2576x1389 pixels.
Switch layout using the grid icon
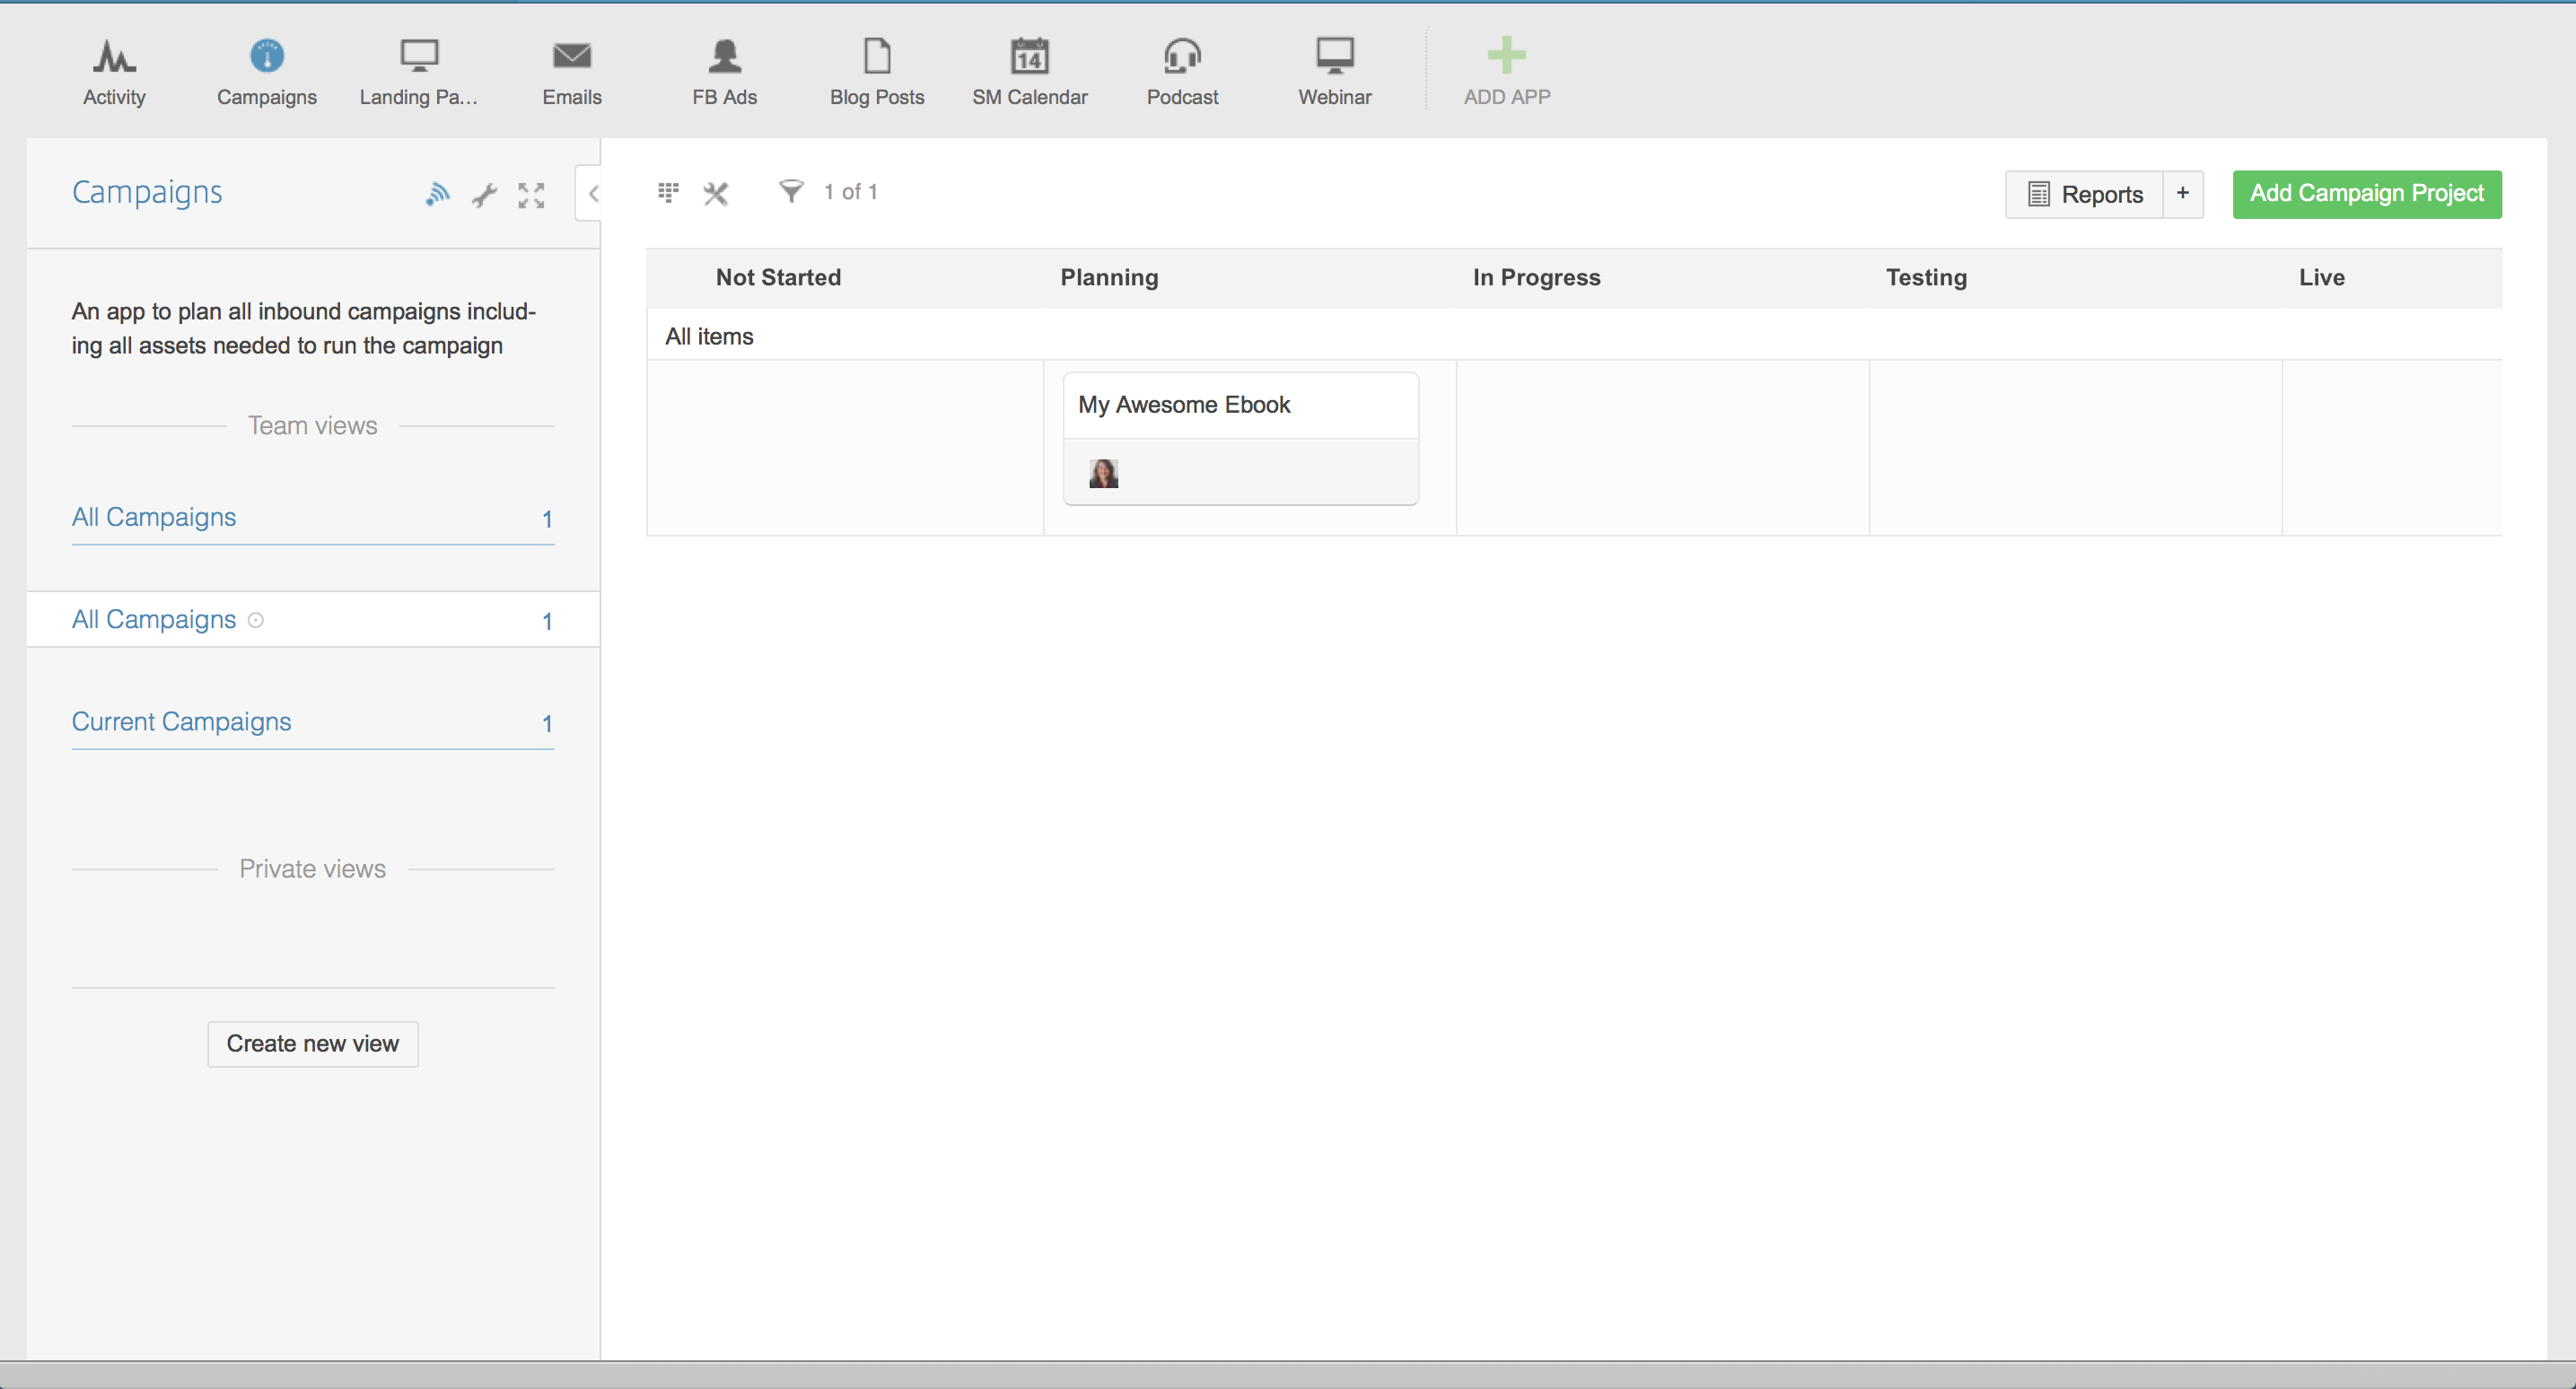(x=668, y=192)
